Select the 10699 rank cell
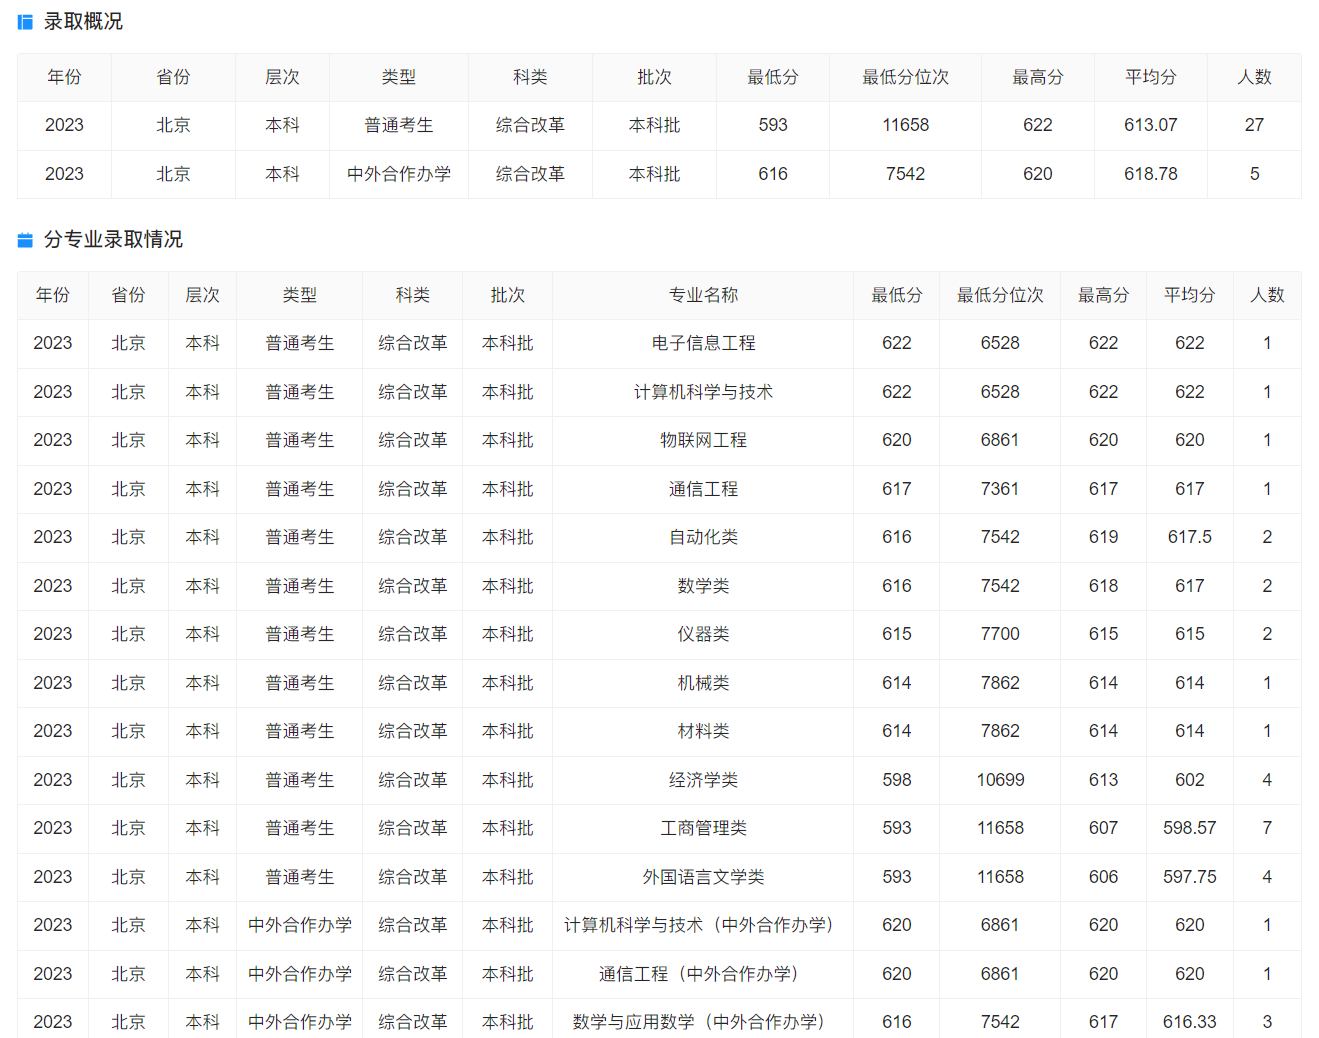Image resolution: width=1319 pixels, height=1038 pixels. click(1000, 780)
